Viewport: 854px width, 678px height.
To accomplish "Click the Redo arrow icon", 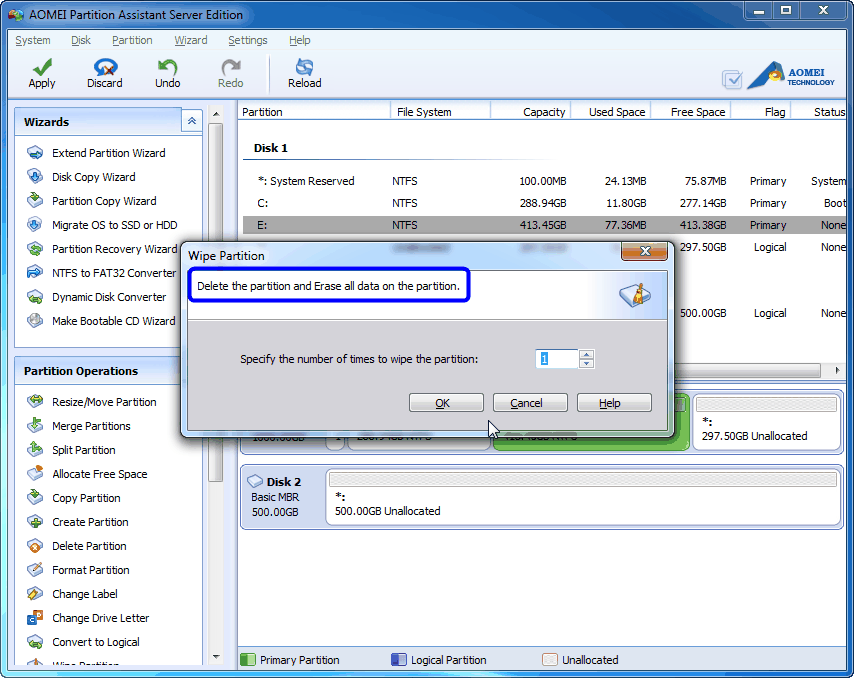I will tap(230, 67).
